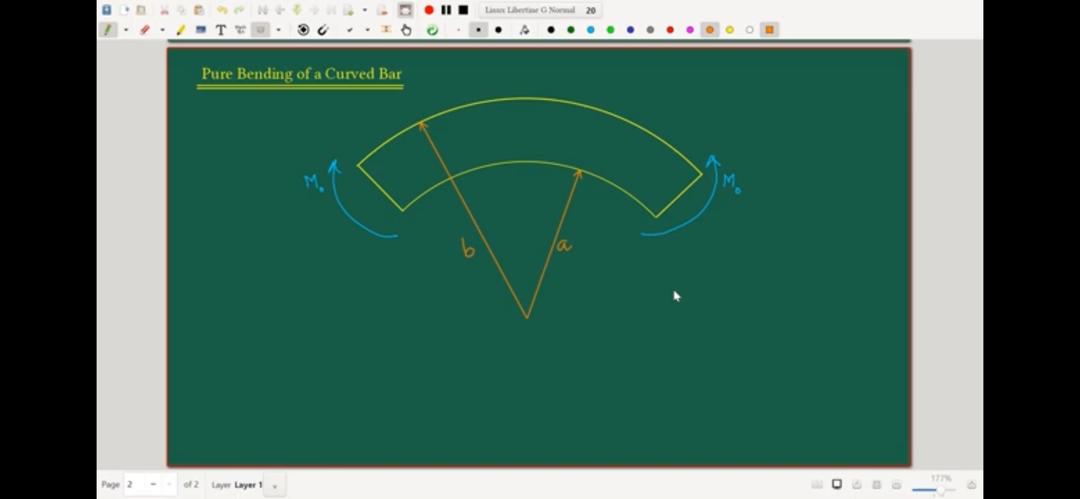The width and height of the screenshot is (1080, 499).
Task: Open the Eraser options dropdown
Action: coord(162,30)
